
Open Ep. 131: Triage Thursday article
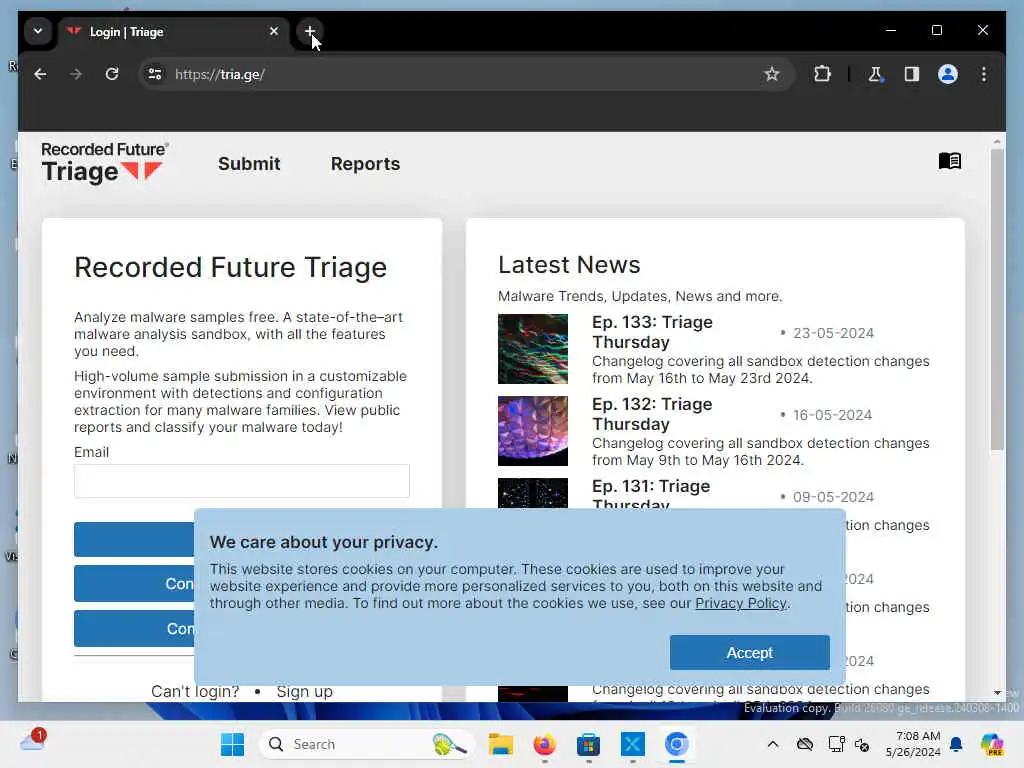click(651, 494)
